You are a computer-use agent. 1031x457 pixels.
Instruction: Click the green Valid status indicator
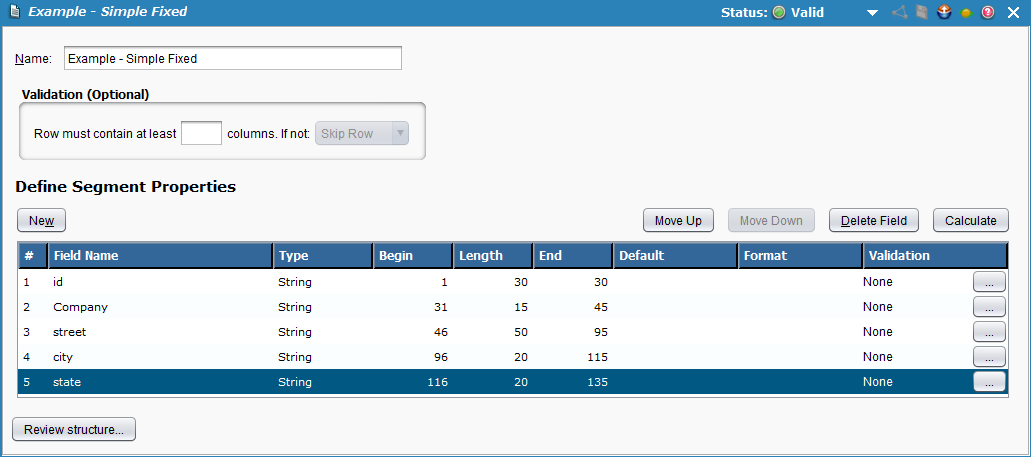coord(779,12)
